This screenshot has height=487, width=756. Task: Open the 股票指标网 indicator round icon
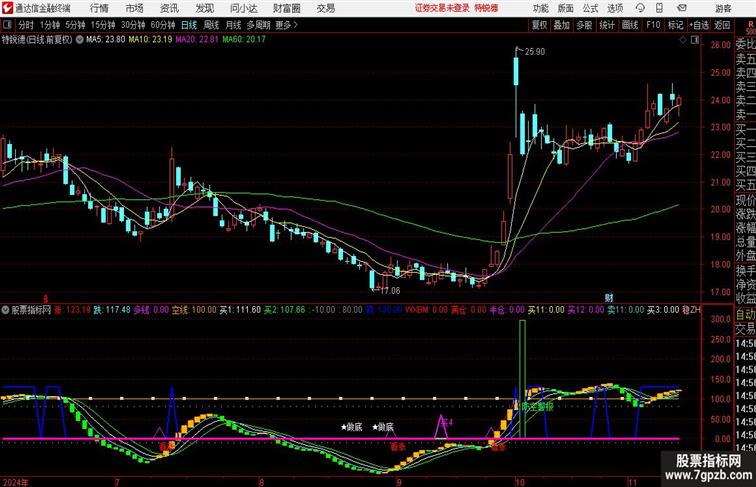[5, 310]
